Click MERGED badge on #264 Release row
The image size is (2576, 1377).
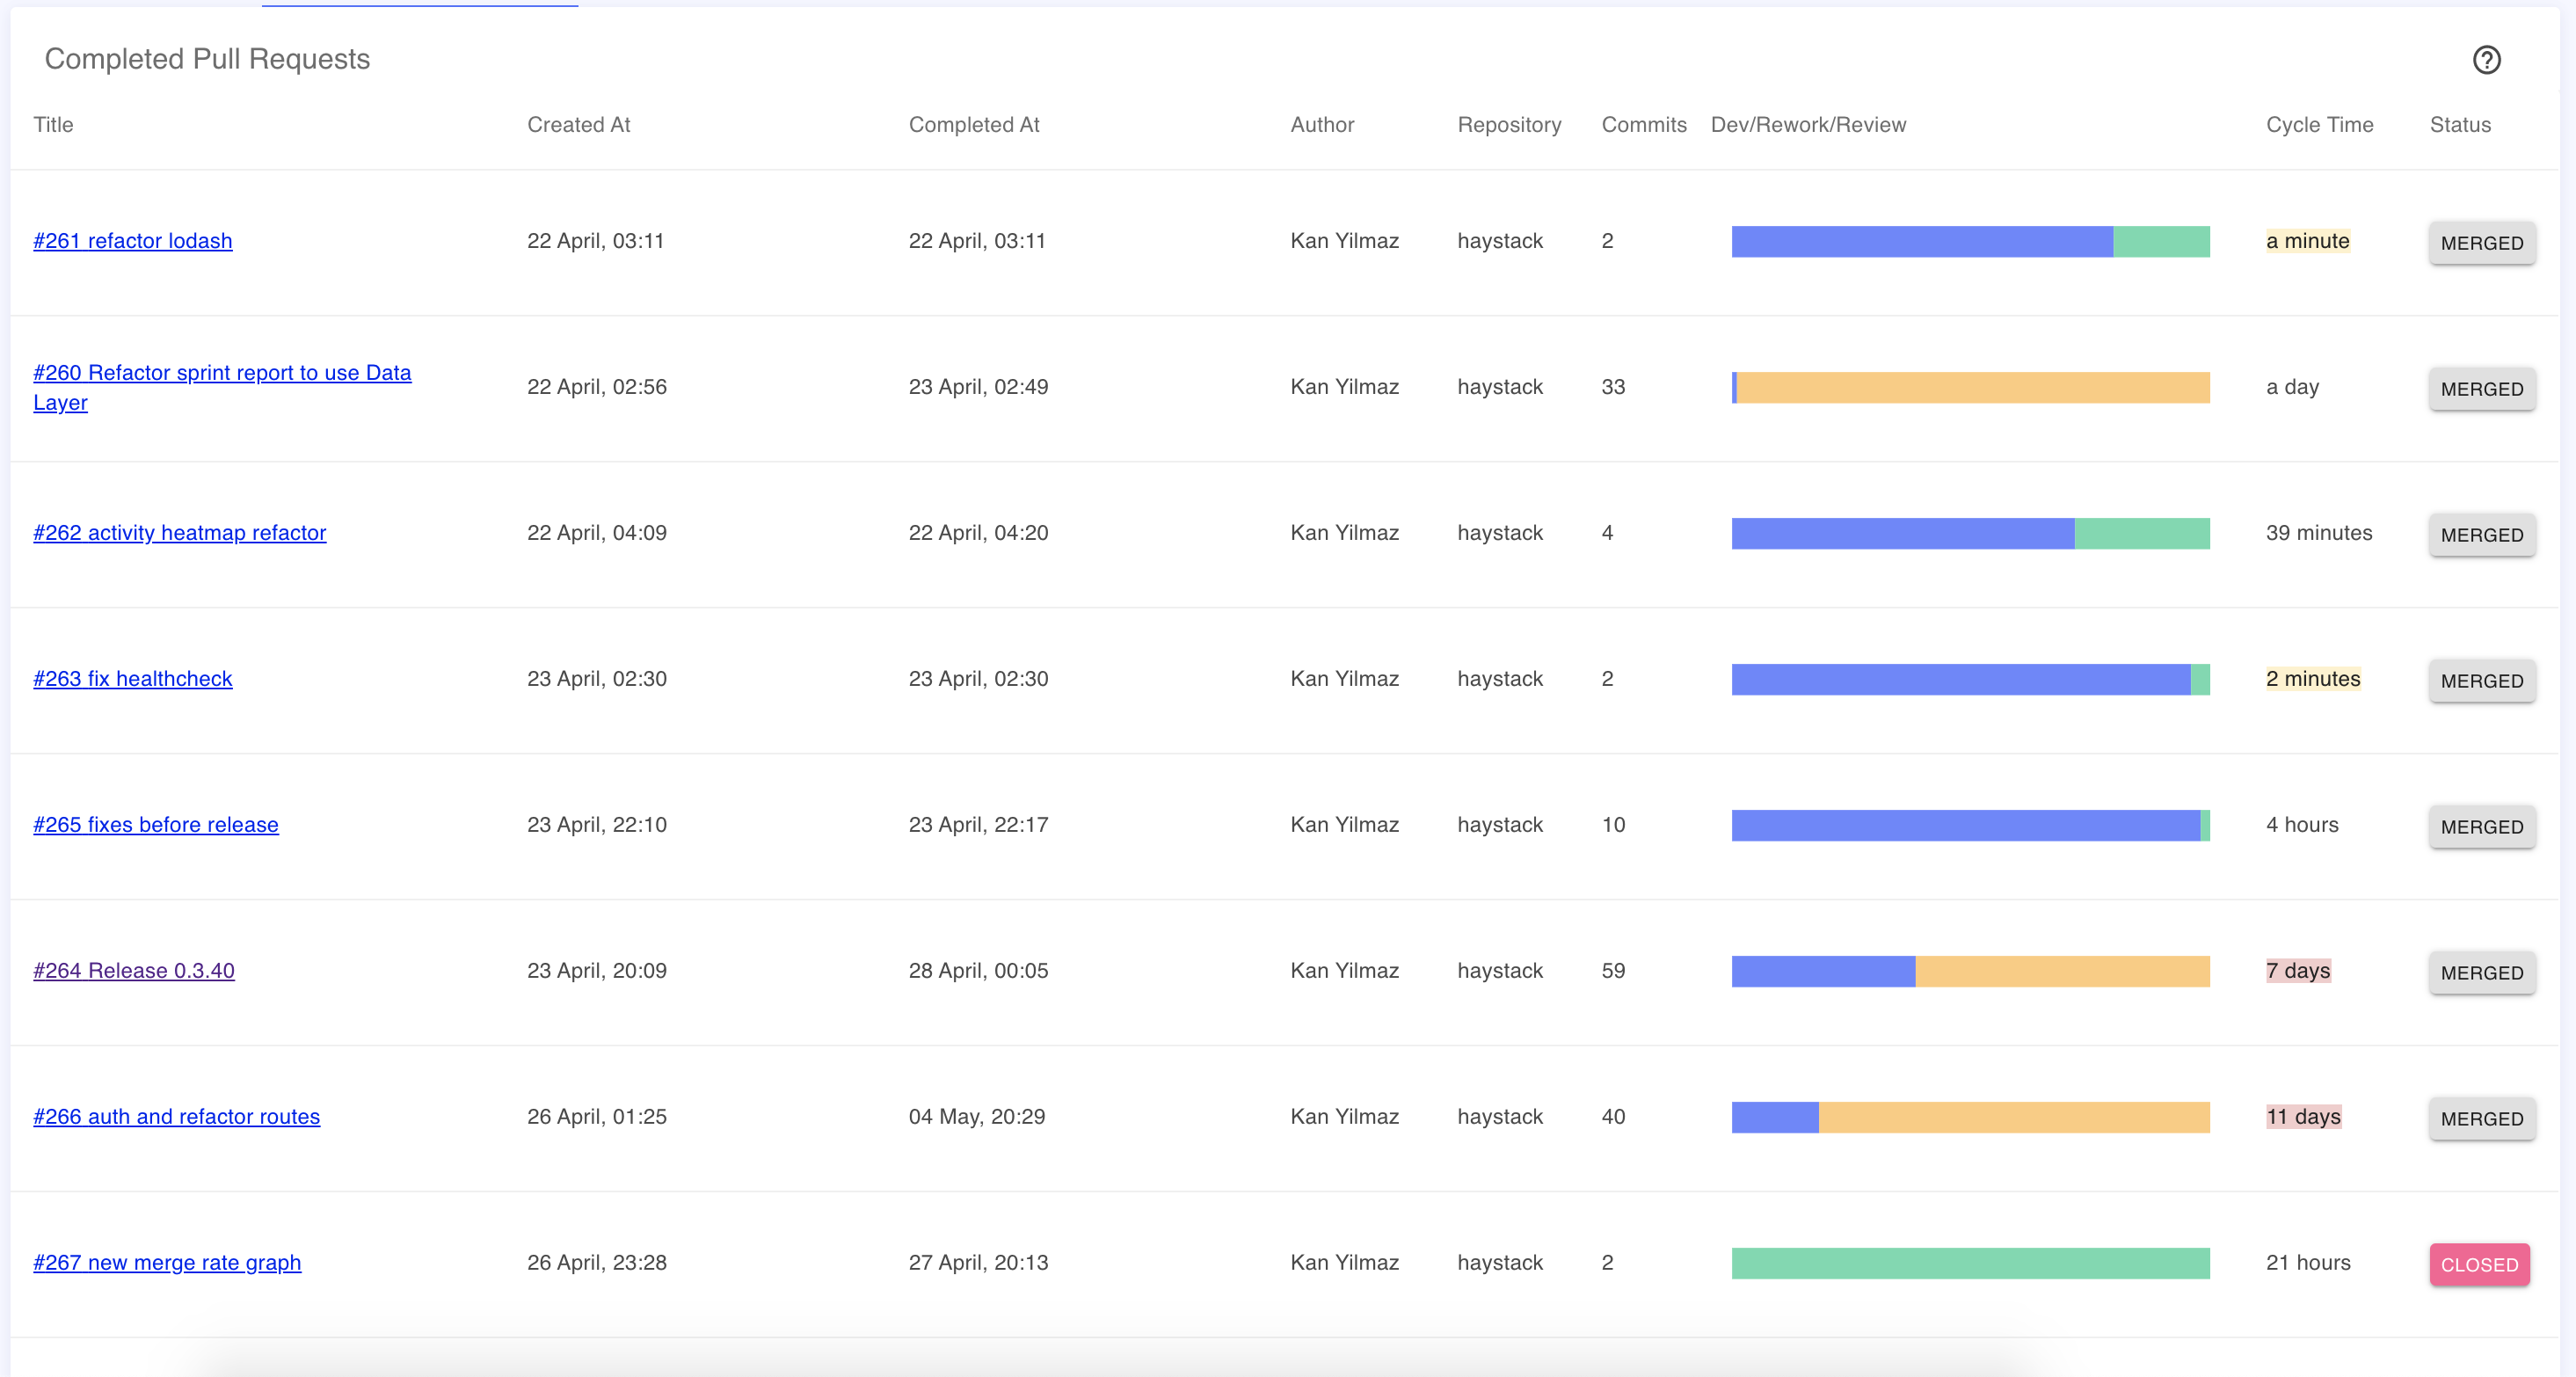(x=2482, y=973)
